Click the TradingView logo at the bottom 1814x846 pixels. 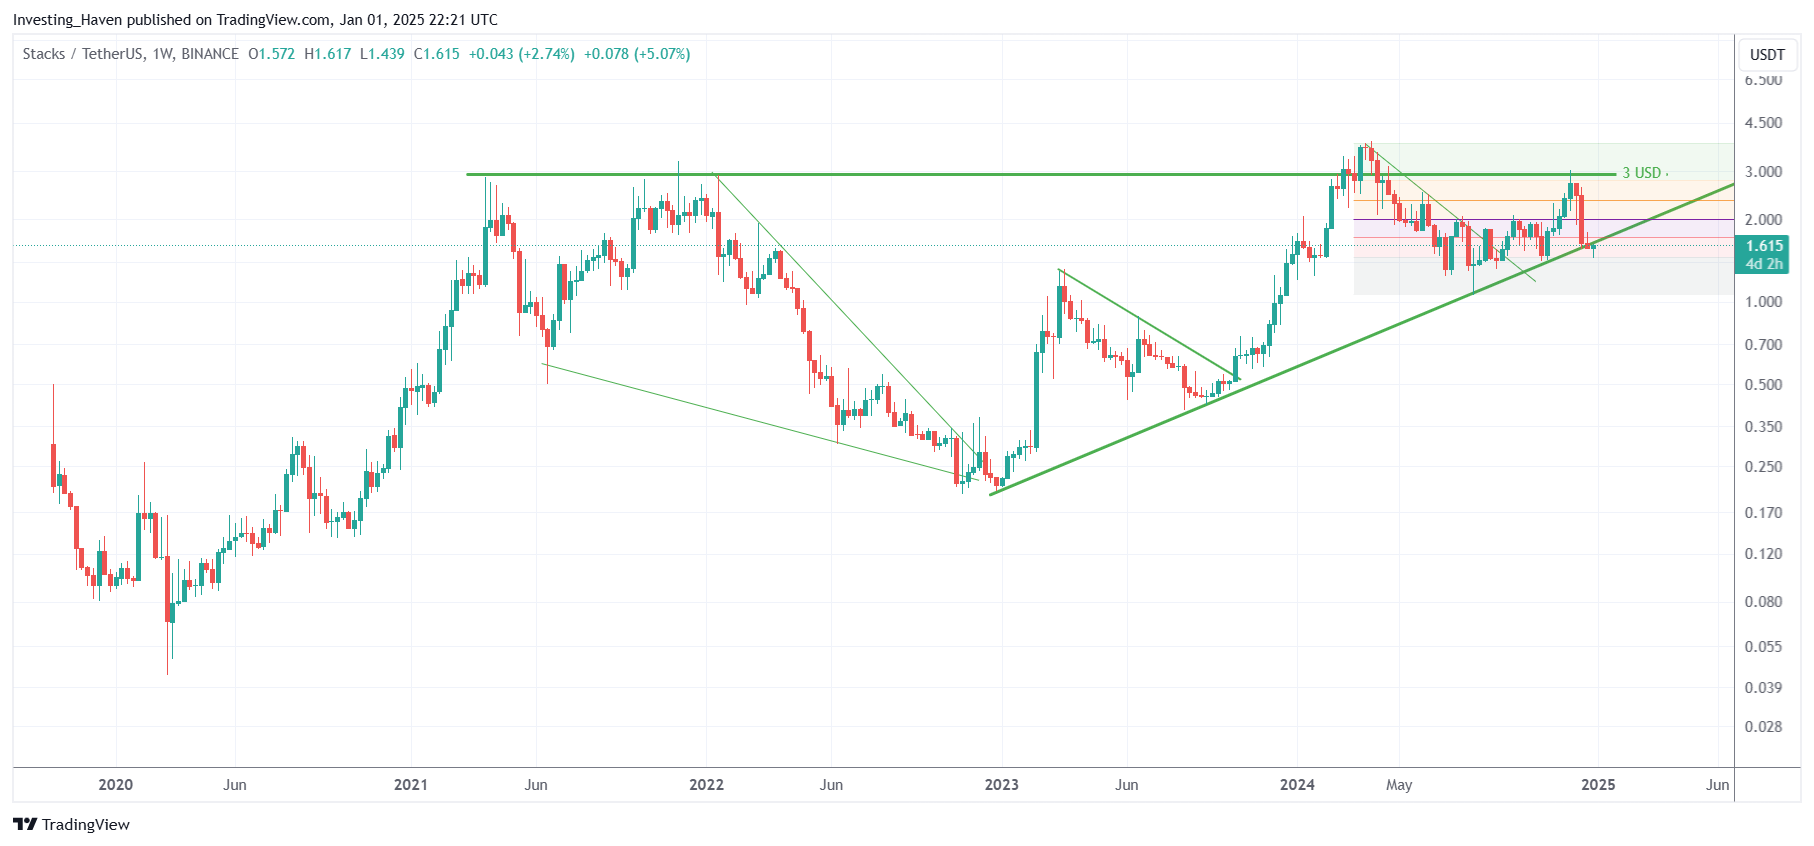[x=72, y=824]
